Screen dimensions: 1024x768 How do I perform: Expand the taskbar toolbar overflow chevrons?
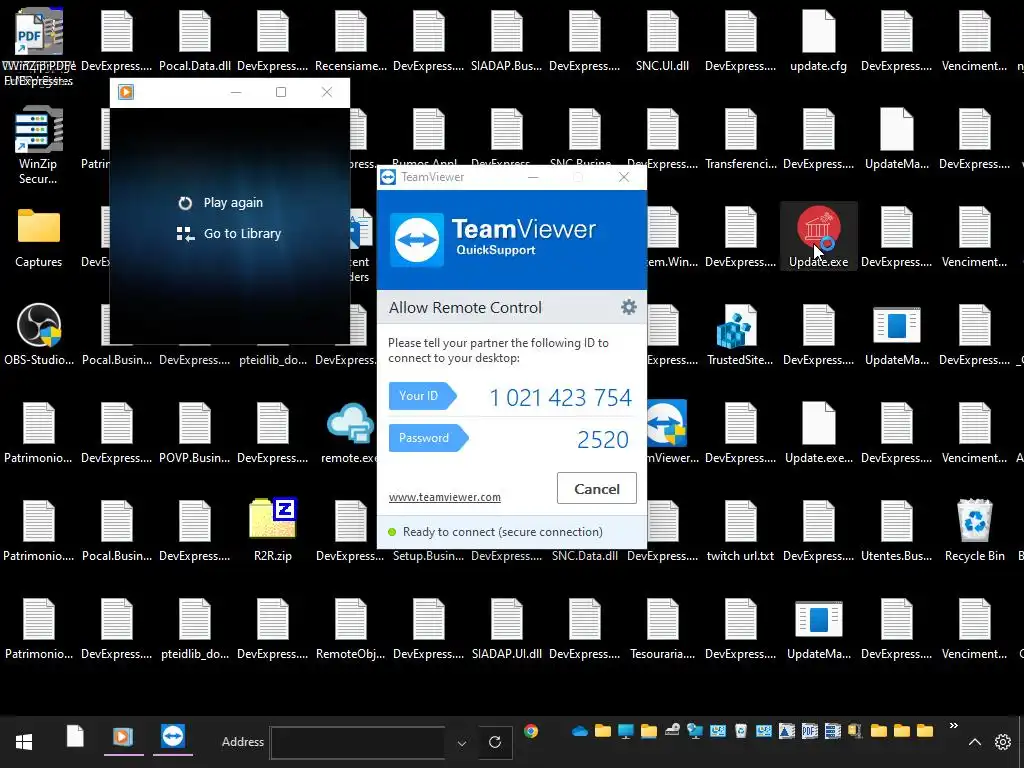click(x=953, y=726)
